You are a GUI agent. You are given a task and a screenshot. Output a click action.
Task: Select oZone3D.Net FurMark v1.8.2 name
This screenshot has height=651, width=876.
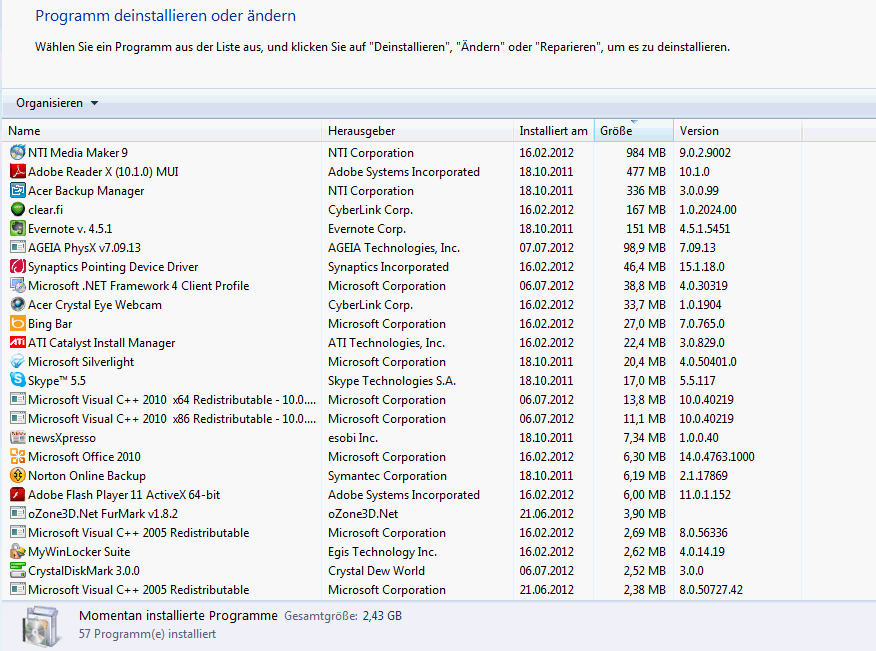tap(103, 514)
